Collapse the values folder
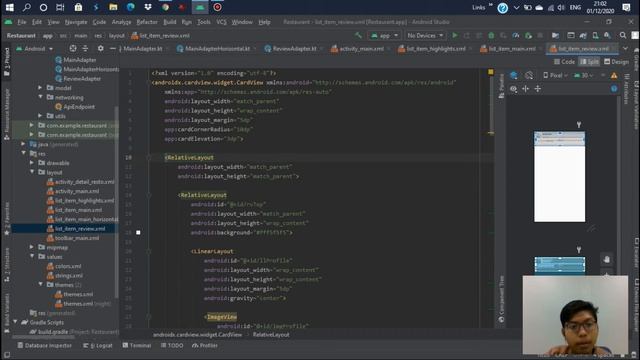Image resolution: width=640 pixels, height=360 pixels. click(32, 256)
